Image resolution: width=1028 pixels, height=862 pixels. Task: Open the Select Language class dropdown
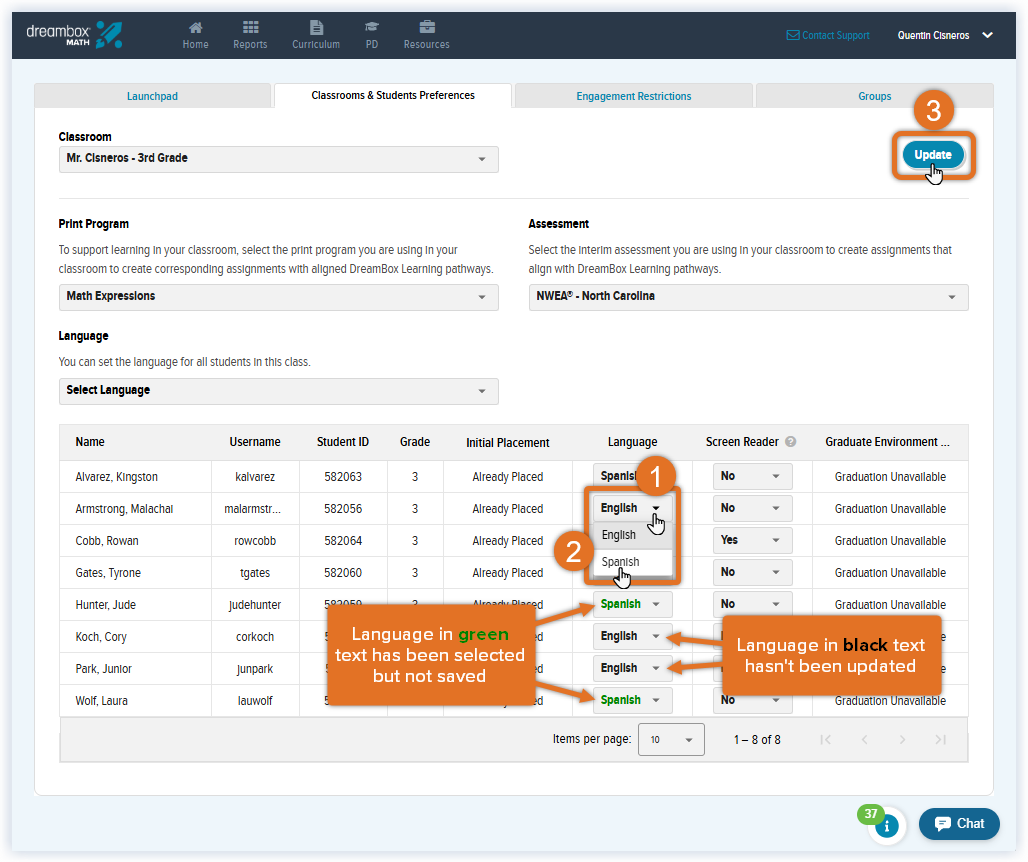(279, 391)
